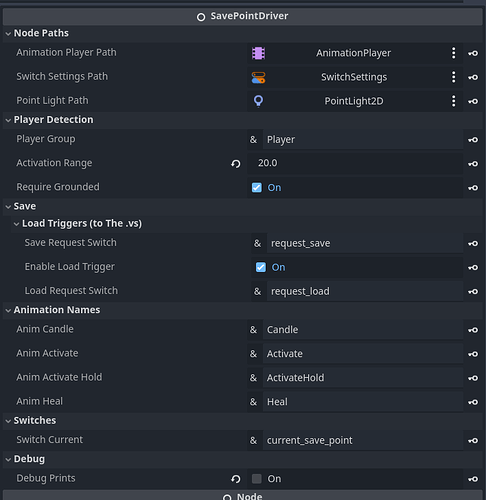Click the SwitchSettings node path button

tap(355, 77)
